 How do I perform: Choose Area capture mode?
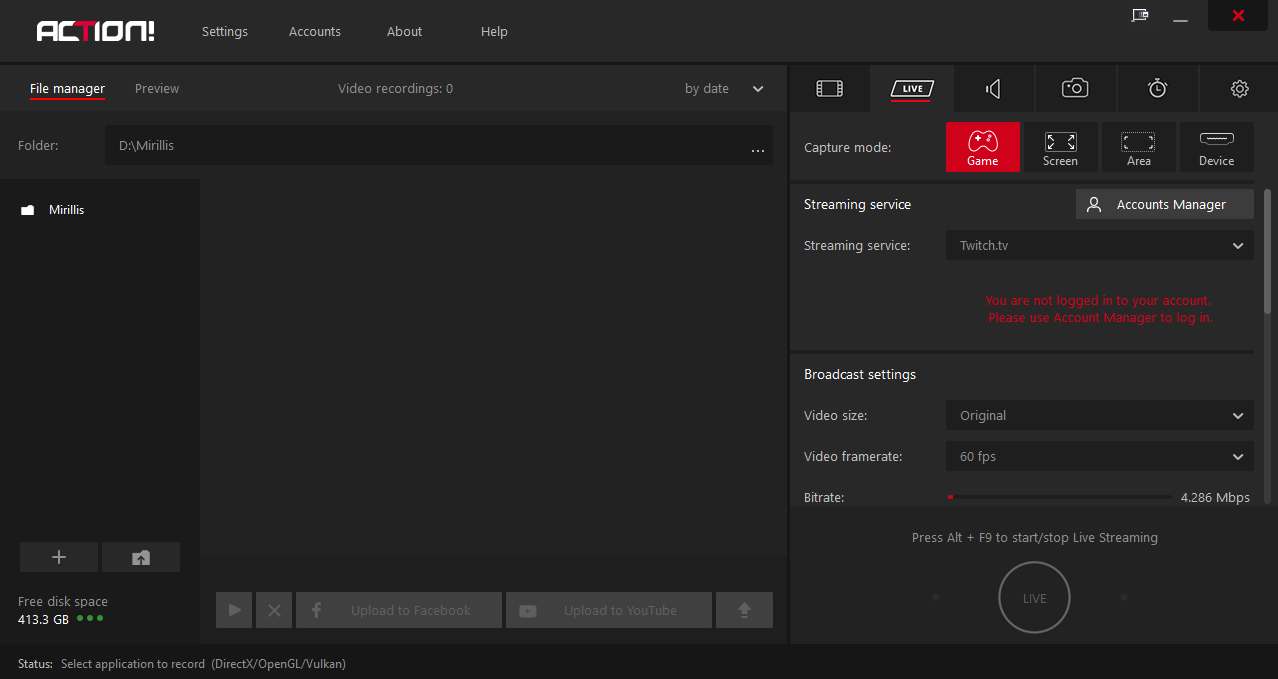click(x=1138, y=147)
